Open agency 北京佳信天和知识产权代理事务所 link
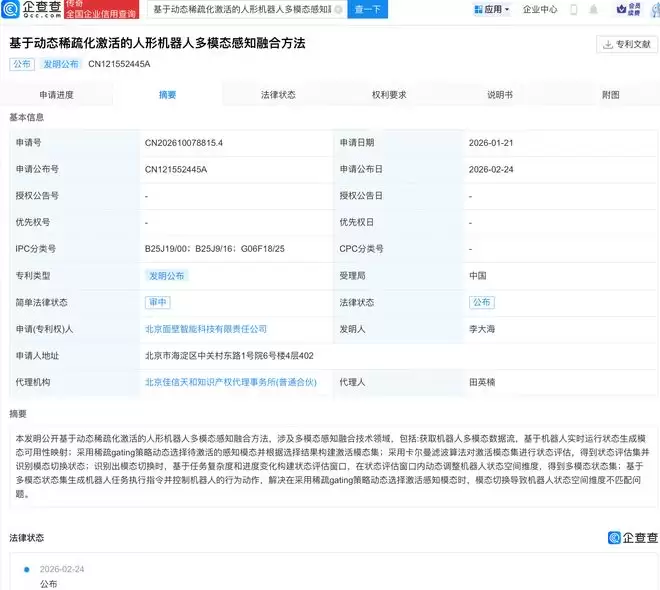 [230, 381]
